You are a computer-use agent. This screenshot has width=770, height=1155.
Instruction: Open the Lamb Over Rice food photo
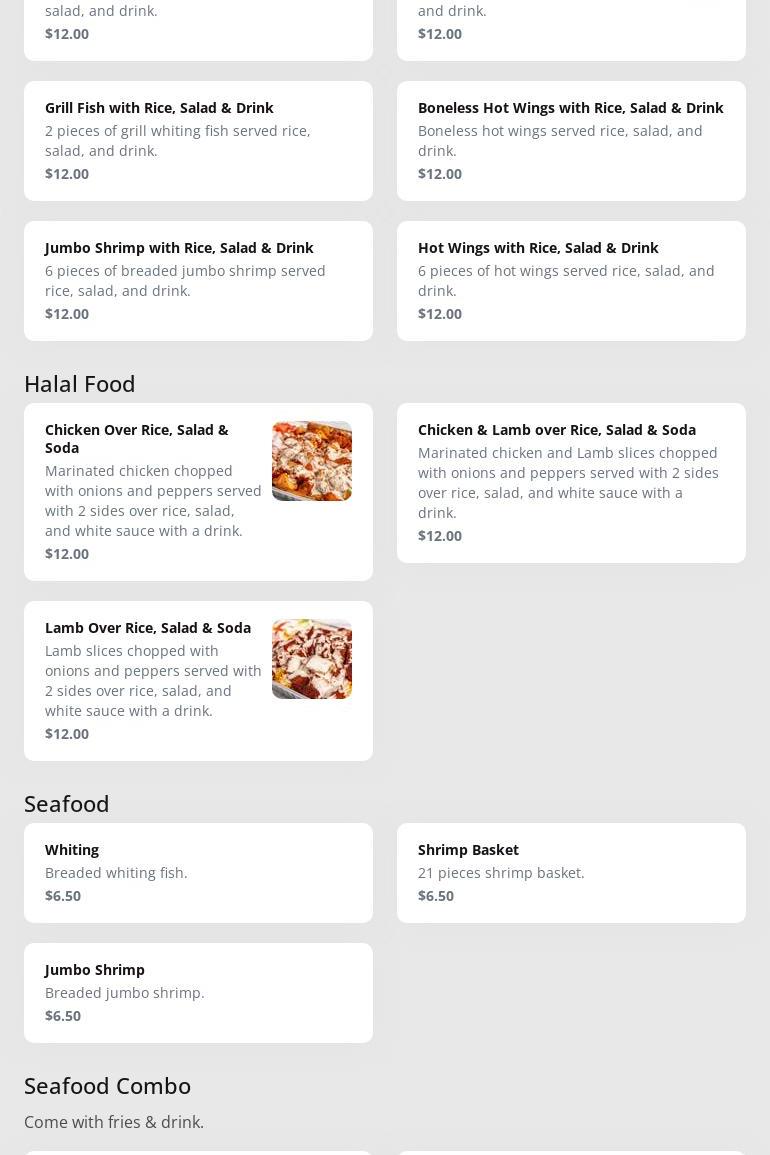311,659
